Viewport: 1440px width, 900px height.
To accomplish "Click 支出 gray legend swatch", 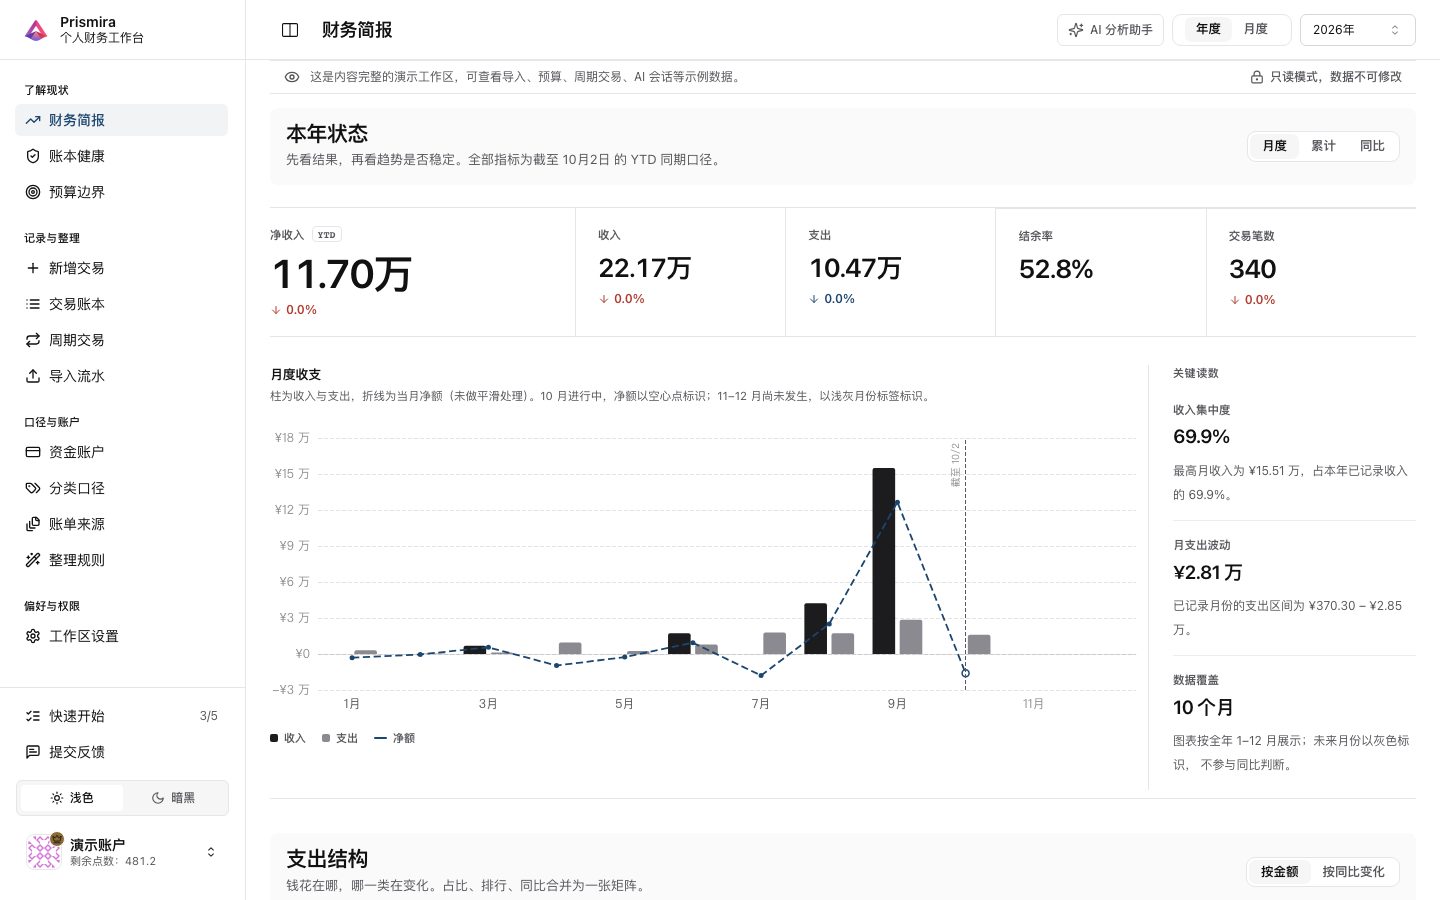I will pos(326,738).
